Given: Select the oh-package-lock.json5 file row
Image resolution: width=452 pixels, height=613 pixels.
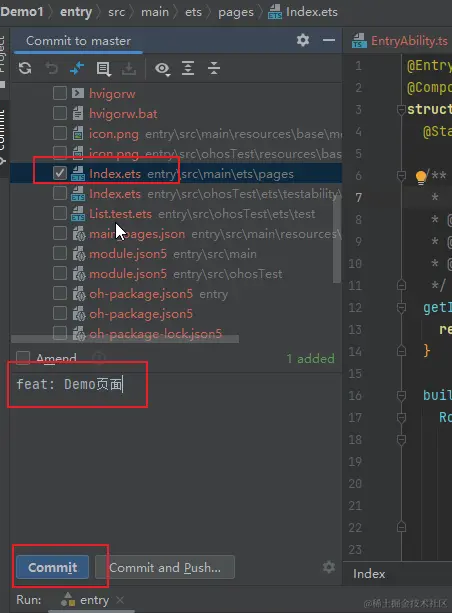Looking at the screenshot, I should point(176,333).
